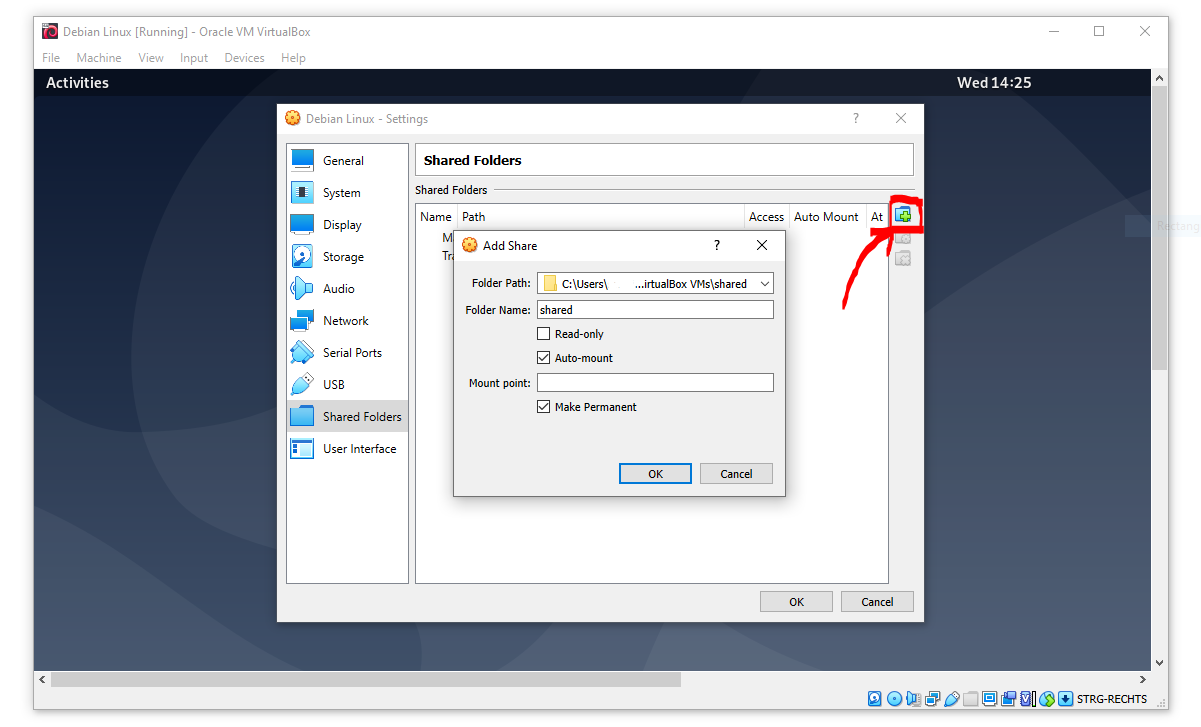Click the add shared folder icon
Screen dimensions: 1201x727
tap(903, 216)
